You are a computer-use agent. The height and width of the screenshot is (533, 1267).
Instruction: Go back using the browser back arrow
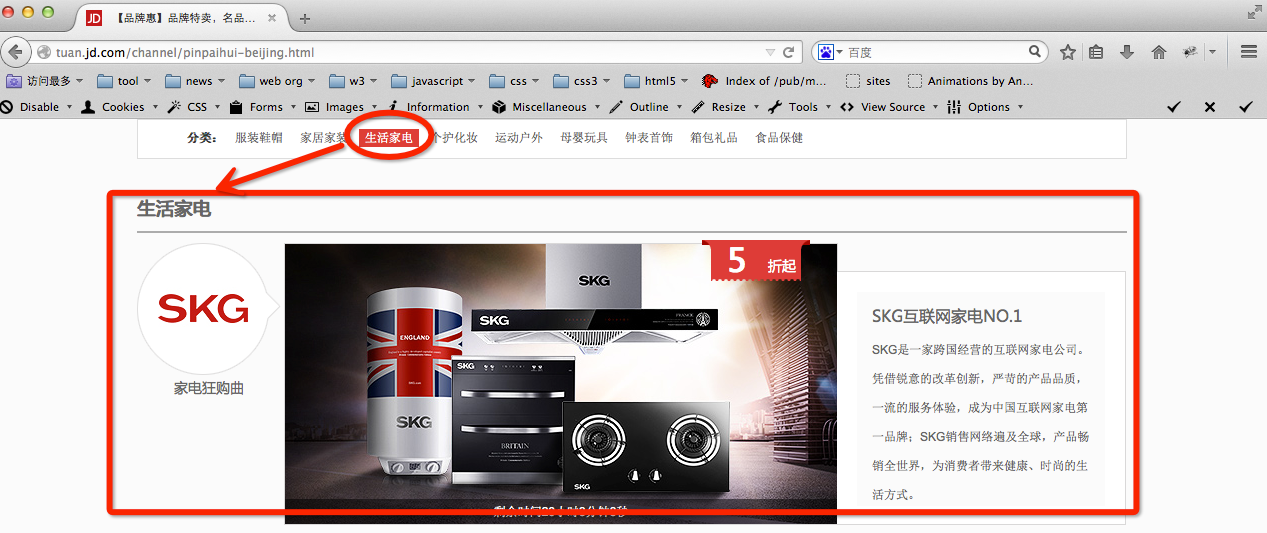pos(16,52)
